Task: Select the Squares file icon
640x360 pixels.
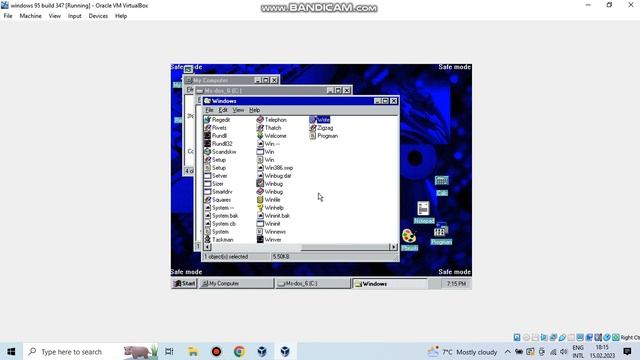Action: (x=207, y=200)
